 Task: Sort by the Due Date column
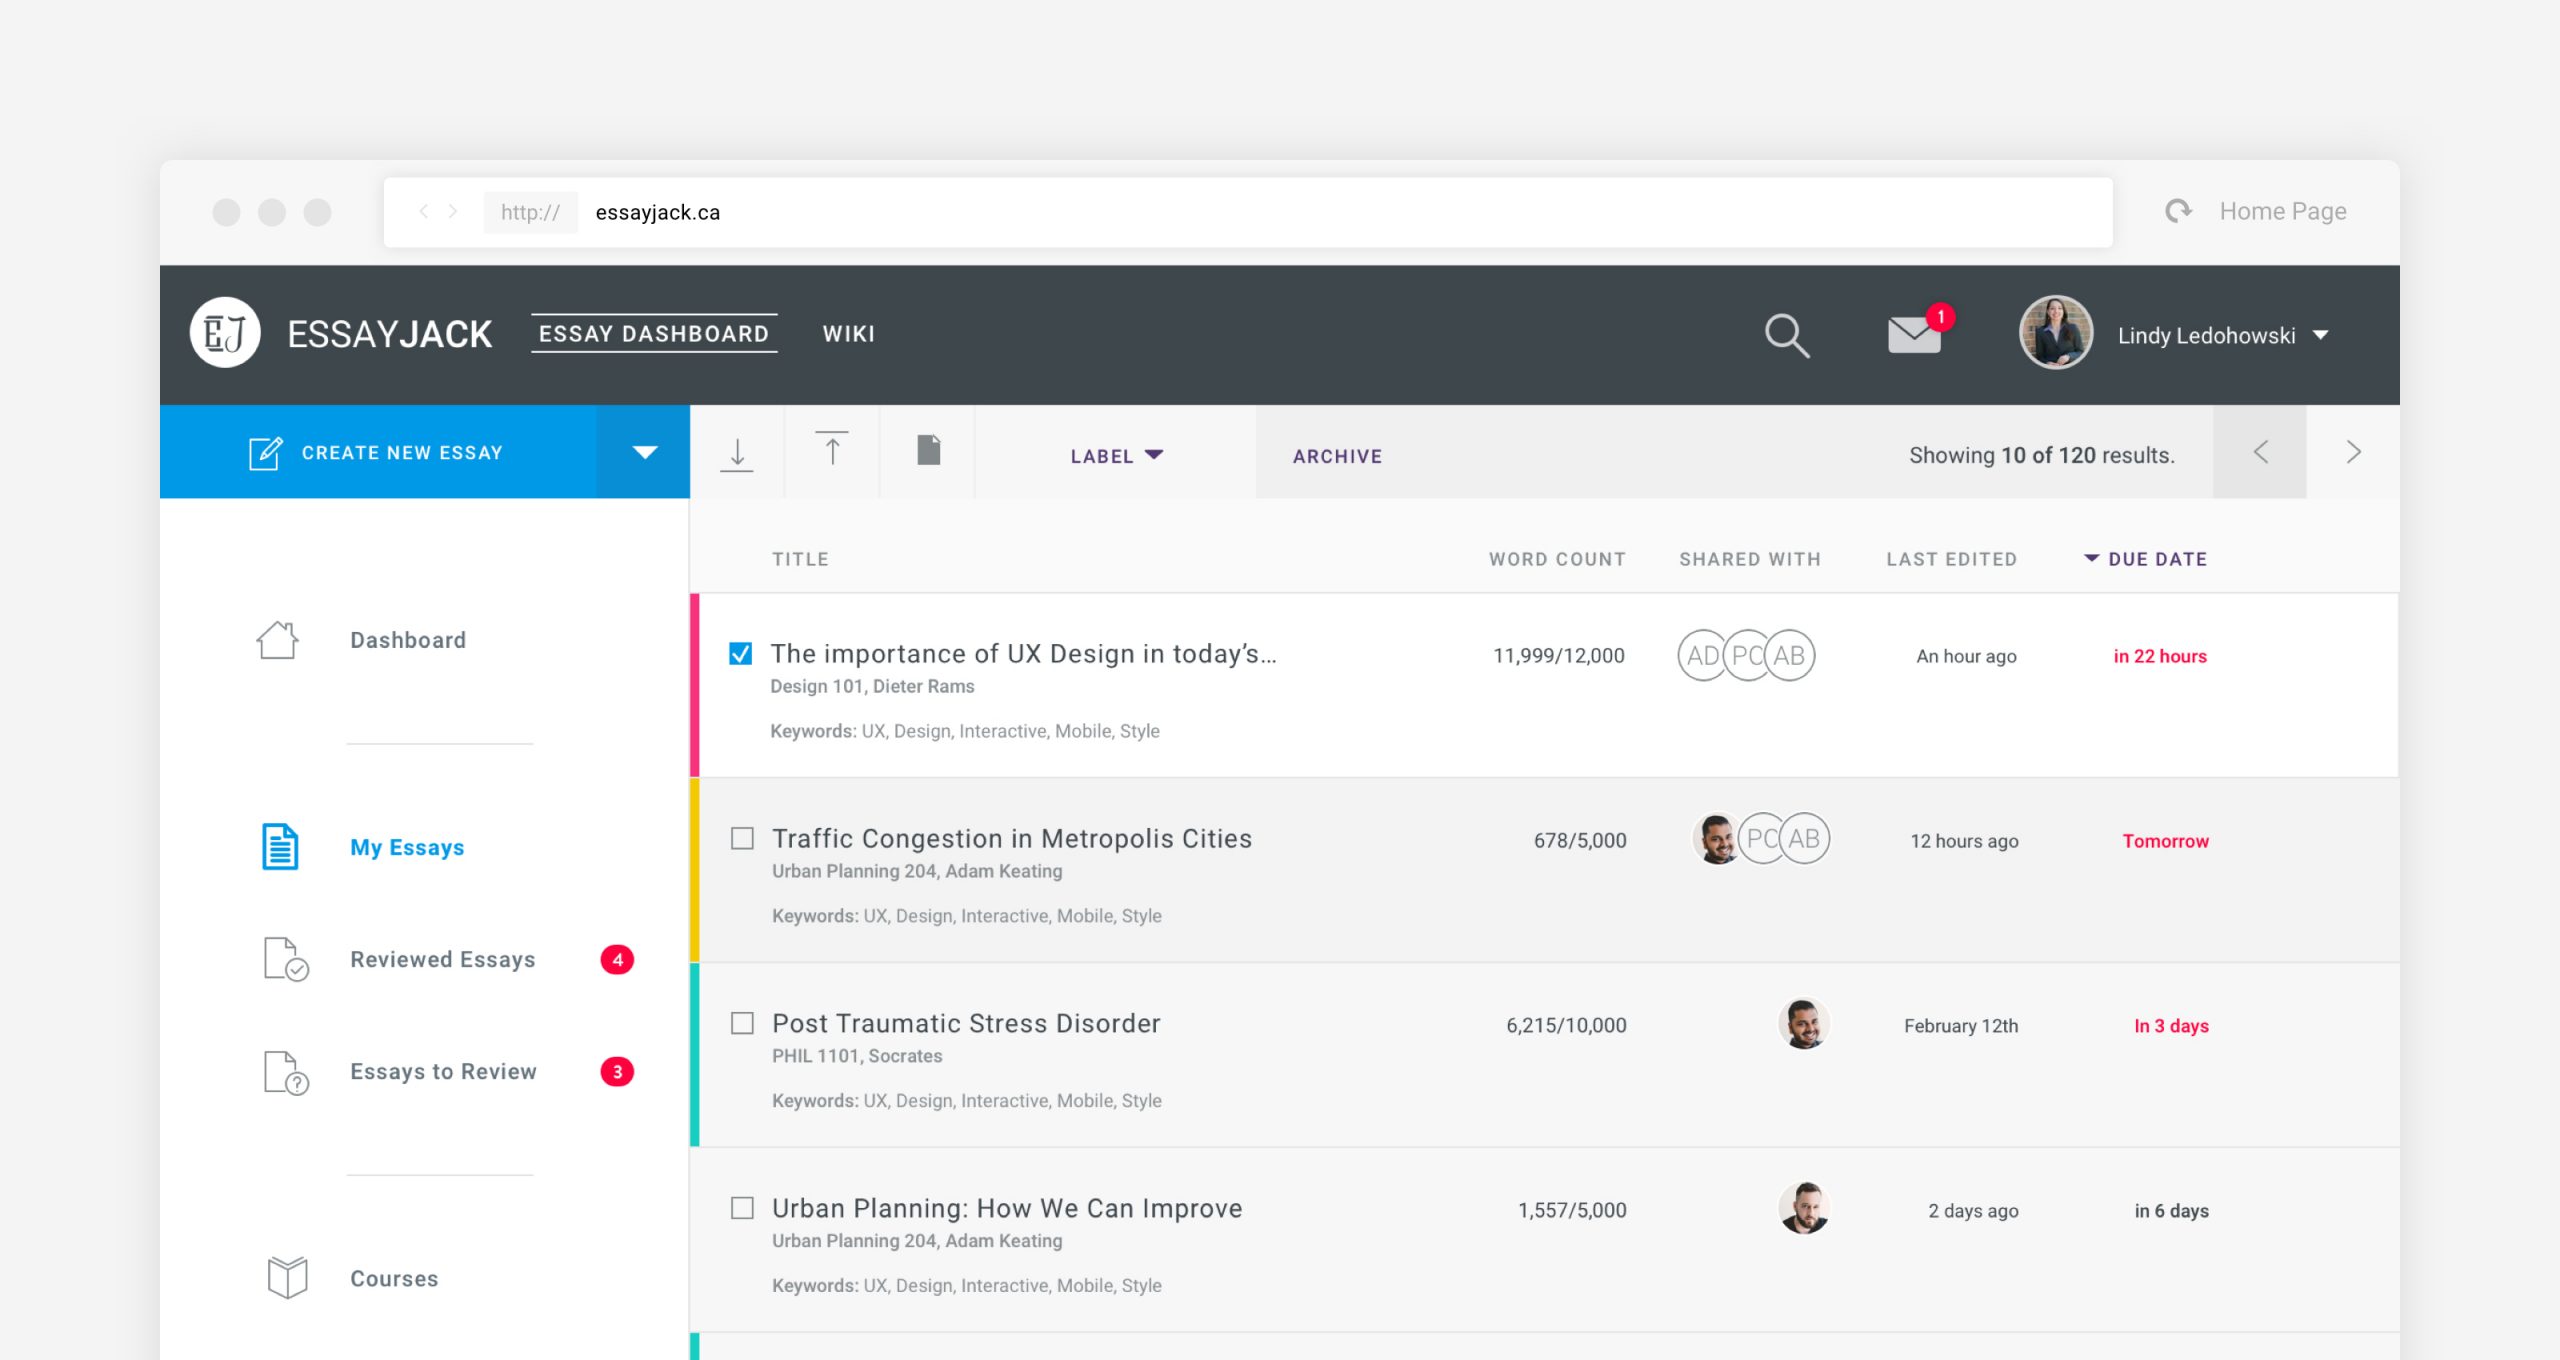[2156, 559]
